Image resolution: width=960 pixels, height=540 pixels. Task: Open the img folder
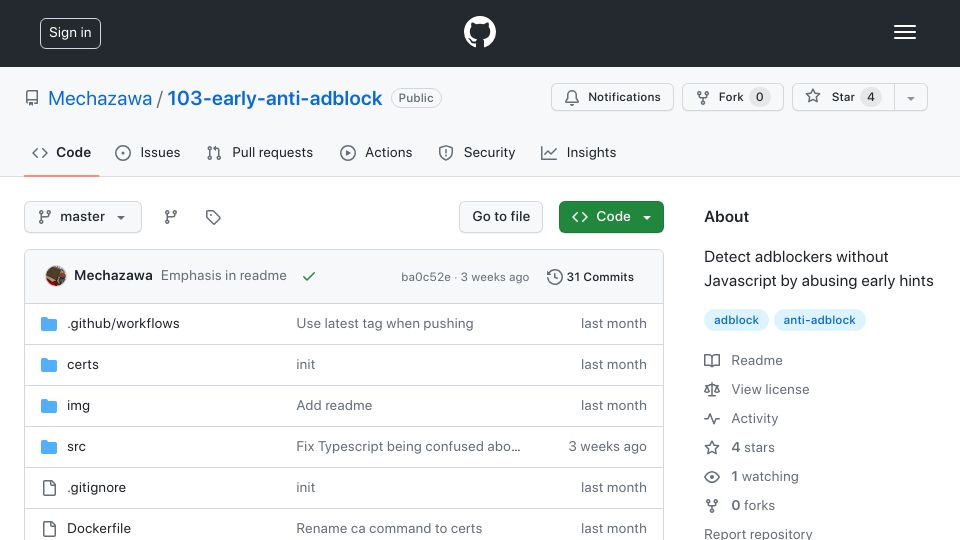78,405
